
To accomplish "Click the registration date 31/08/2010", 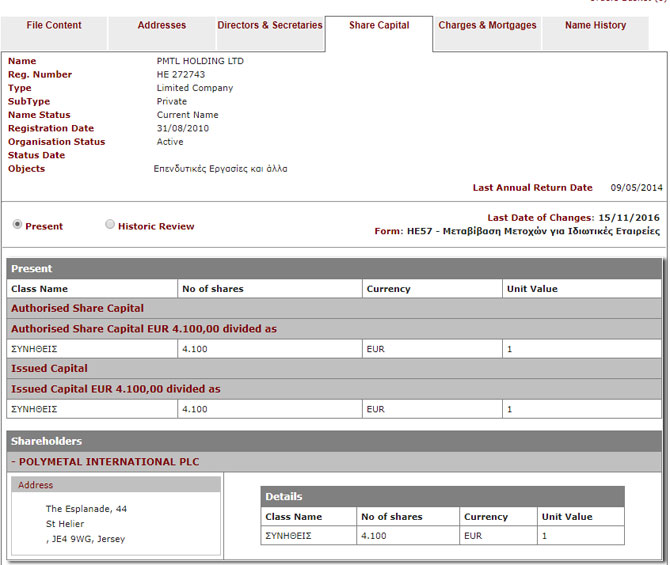I will point(182,128).
